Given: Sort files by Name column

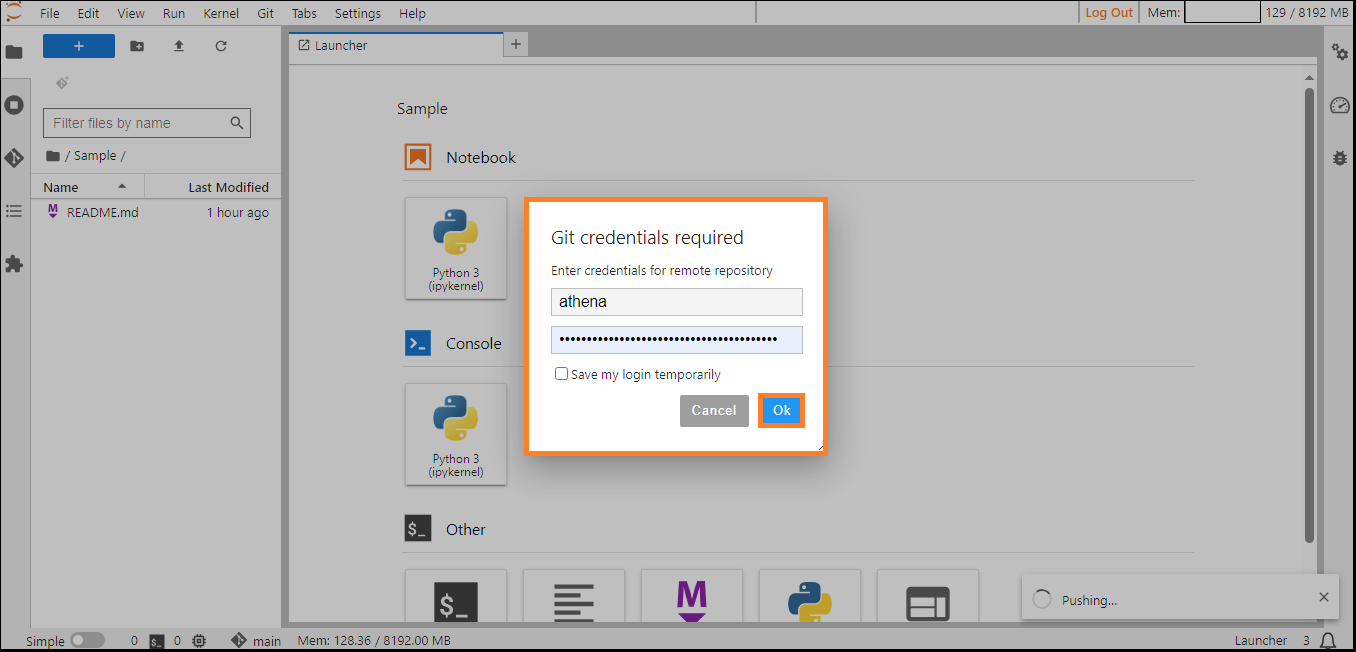Looking at the screenshot, I should pyautogui.click(x=87, y=187).
